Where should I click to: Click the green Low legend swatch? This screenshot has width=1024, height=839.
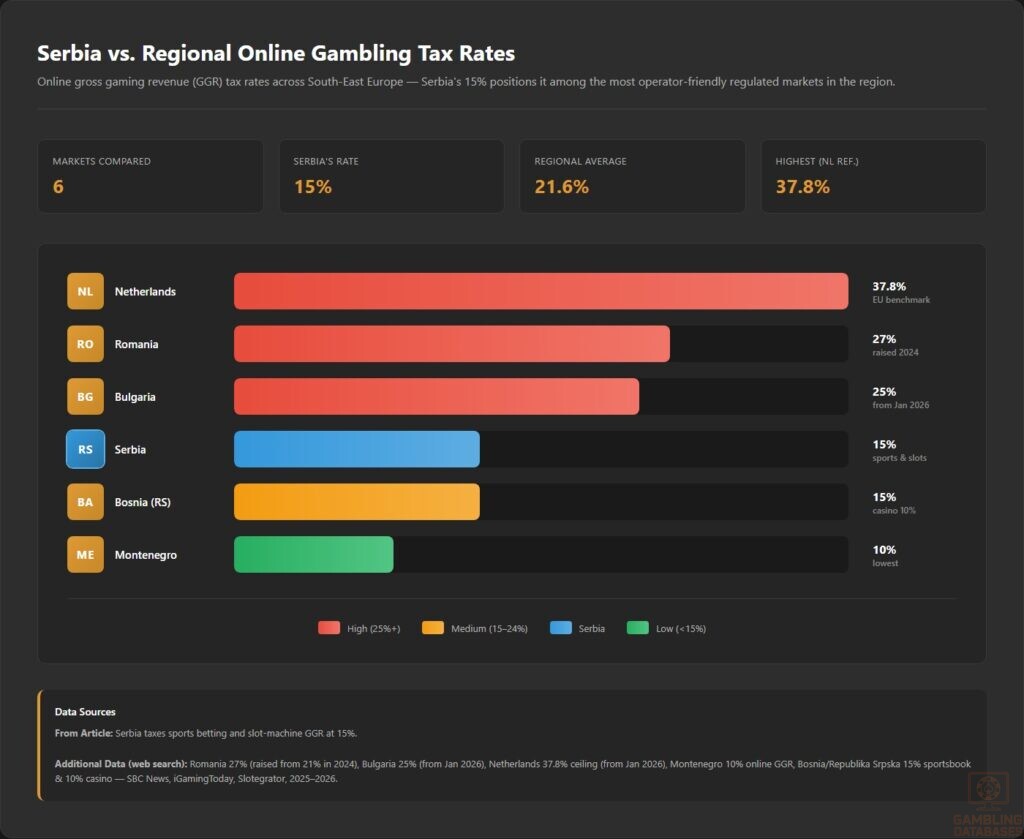(x=637, y=628)
